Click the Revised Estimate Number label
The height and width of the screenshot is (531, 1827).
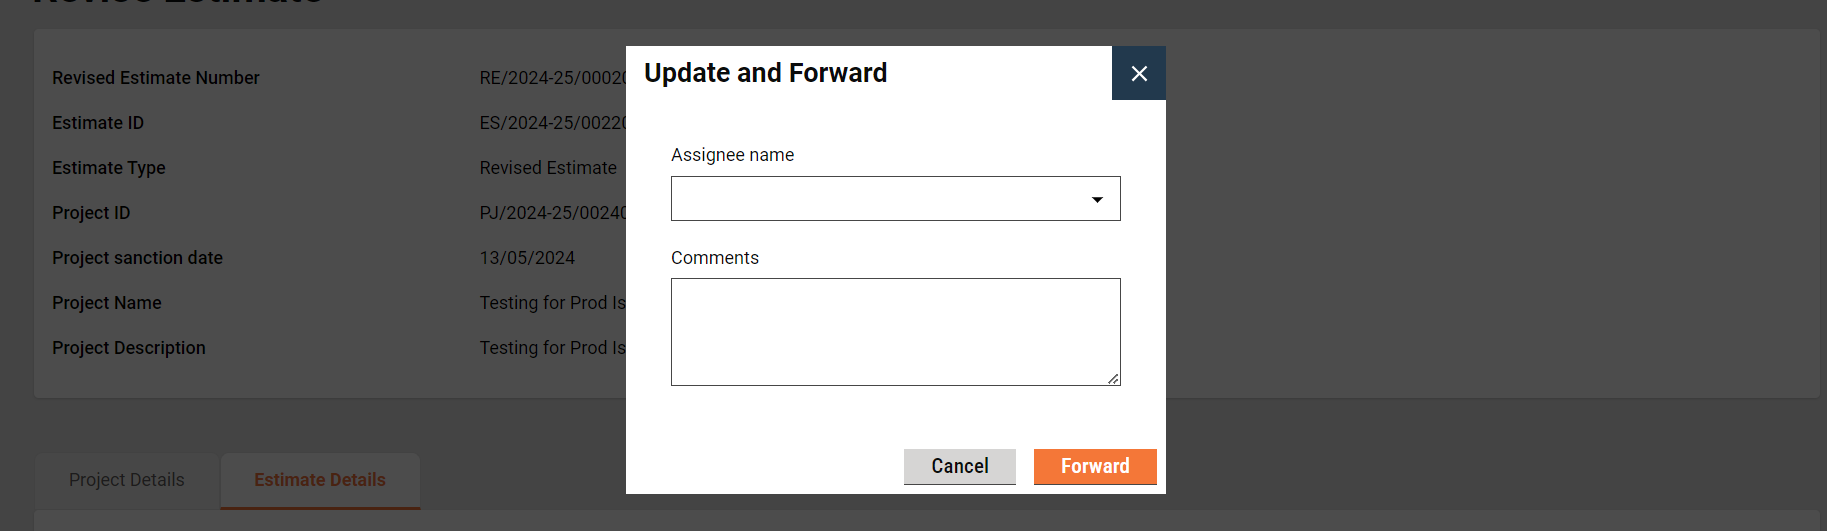(x=155, y=78)
